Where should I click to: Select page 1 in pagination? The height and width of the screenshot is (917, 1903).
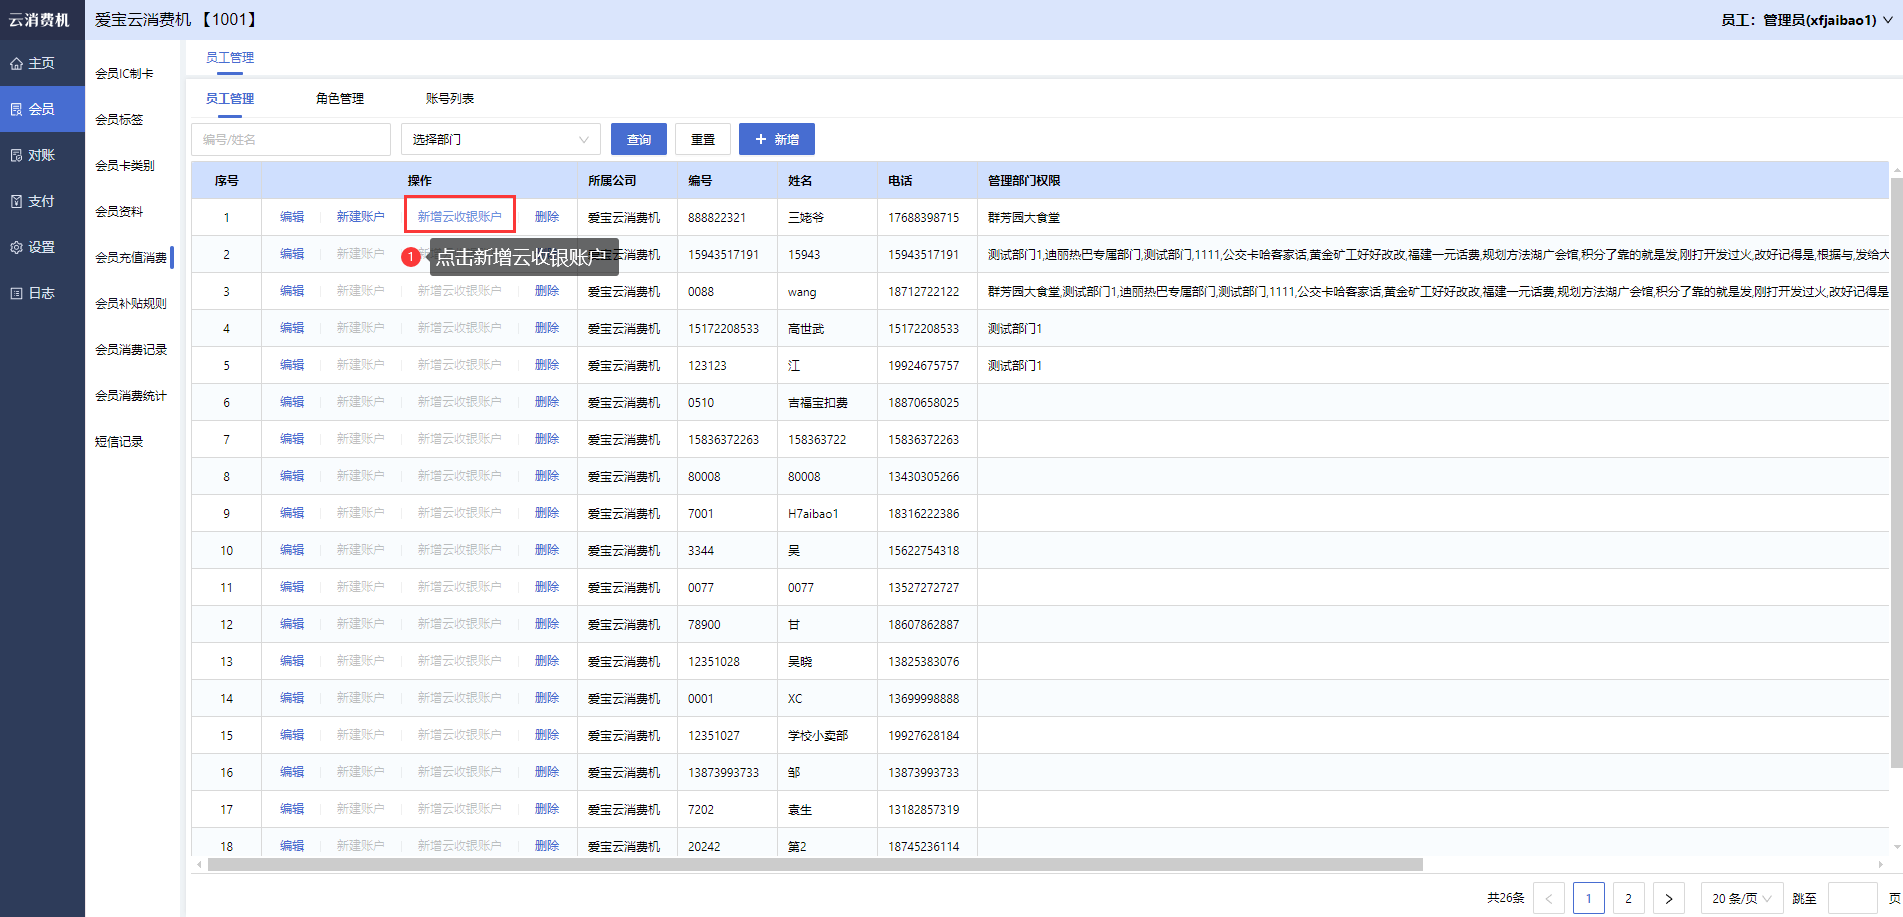tap(1589, 898)
